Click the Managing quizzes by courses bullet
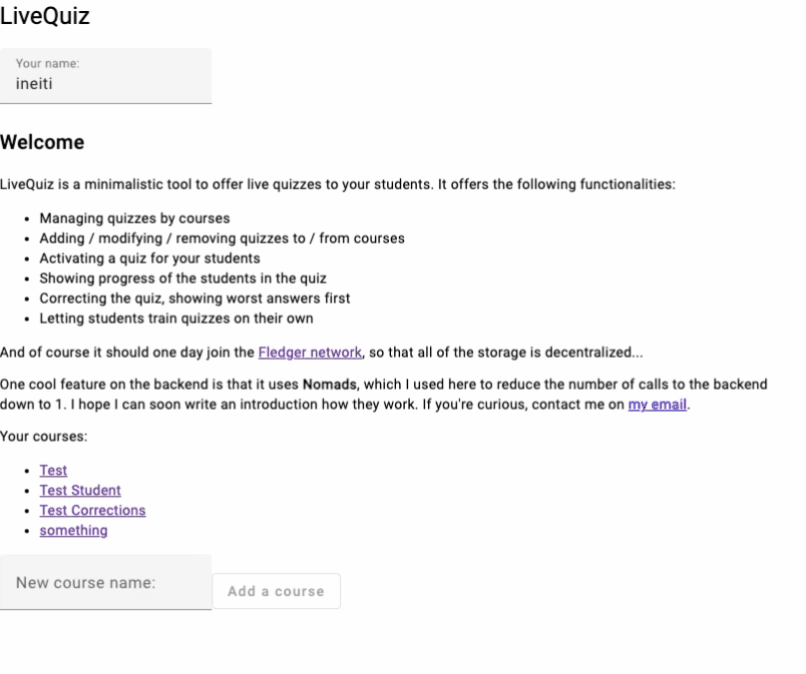Viewport: 806px width, 674px height. tap(134, 218)
